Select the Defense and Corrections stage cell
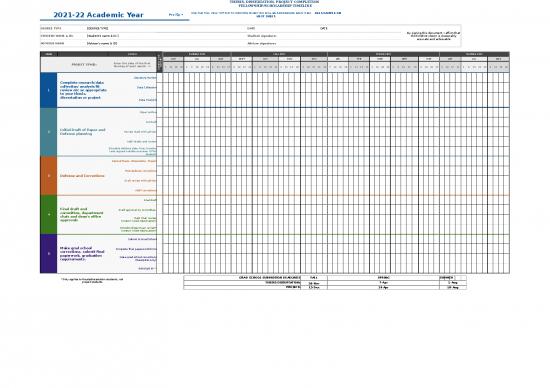The width and height of the screenshot is (550, 388). (x=82, y=176)
